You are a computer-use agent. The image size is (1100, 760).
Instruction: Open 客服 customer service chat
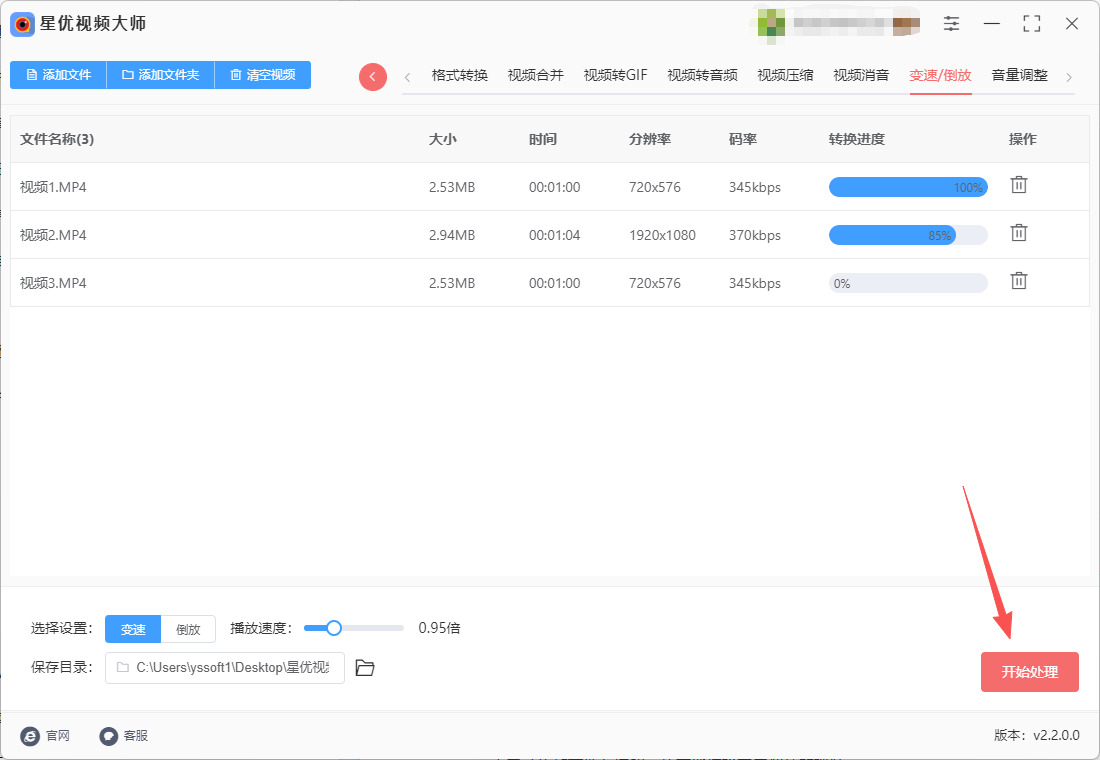[x=124, y=736]
